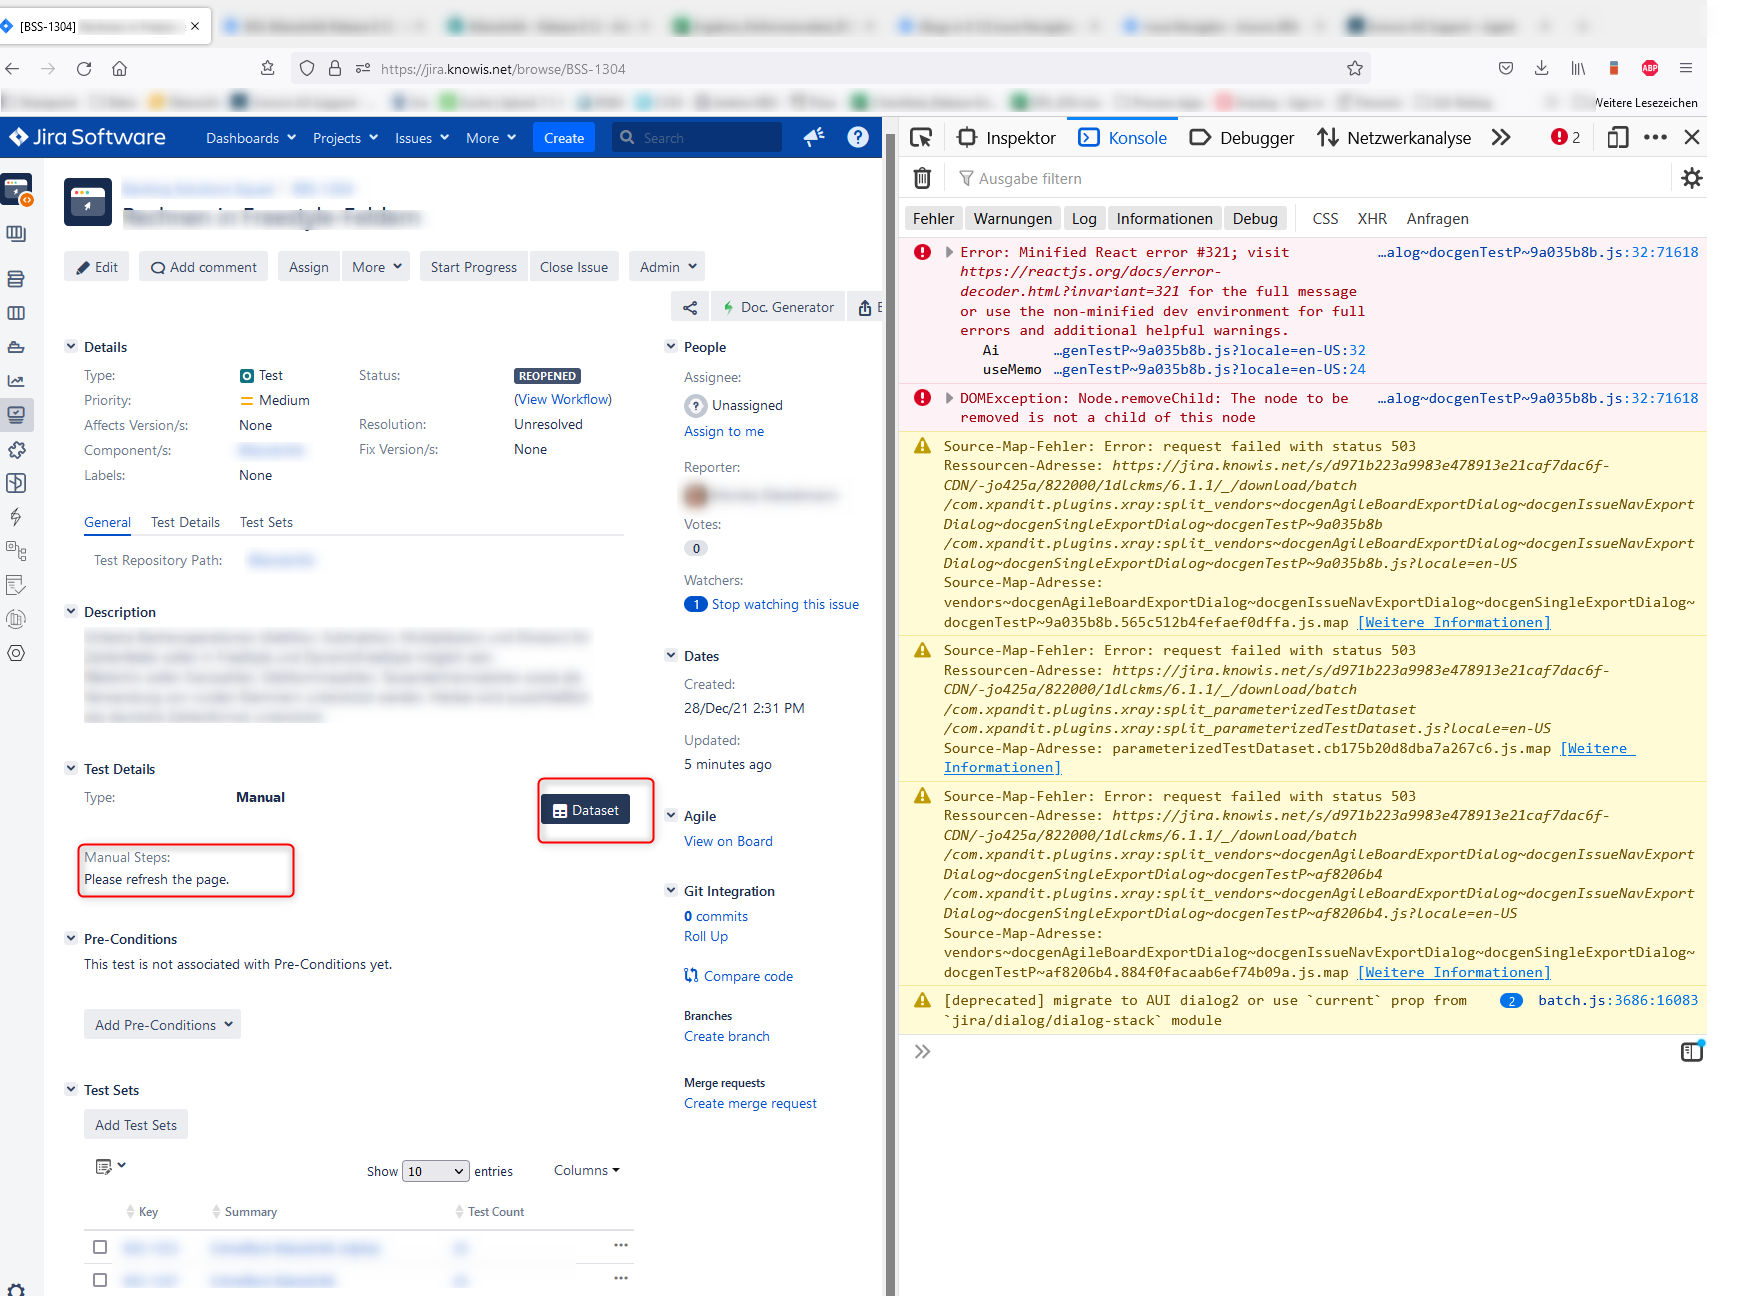The height and width of the screenshot is (1296, 1738).
Task: Open the Test Details tab
Action: (184, 522)
